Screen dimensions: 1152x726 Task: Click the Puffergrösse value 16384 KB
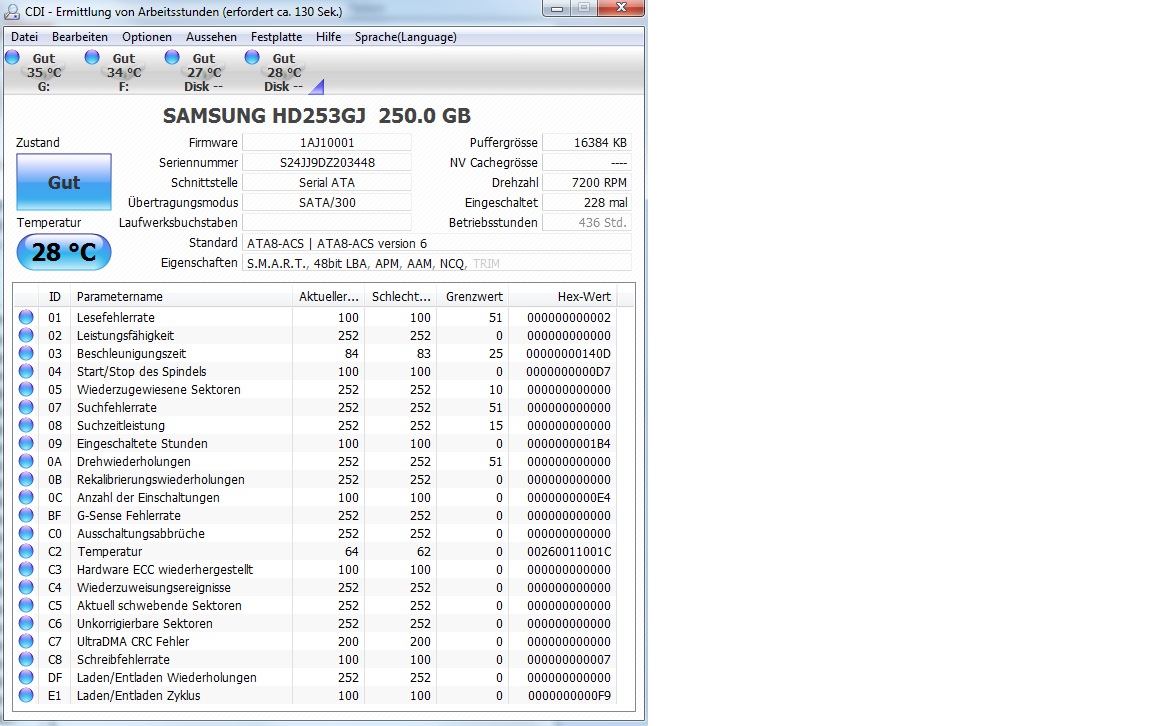[x=586, y=143]
